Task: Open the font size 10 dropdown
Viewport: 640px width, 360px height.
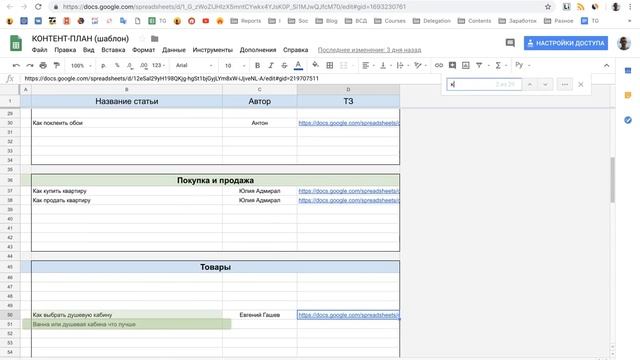Action: tap(235, 65)
